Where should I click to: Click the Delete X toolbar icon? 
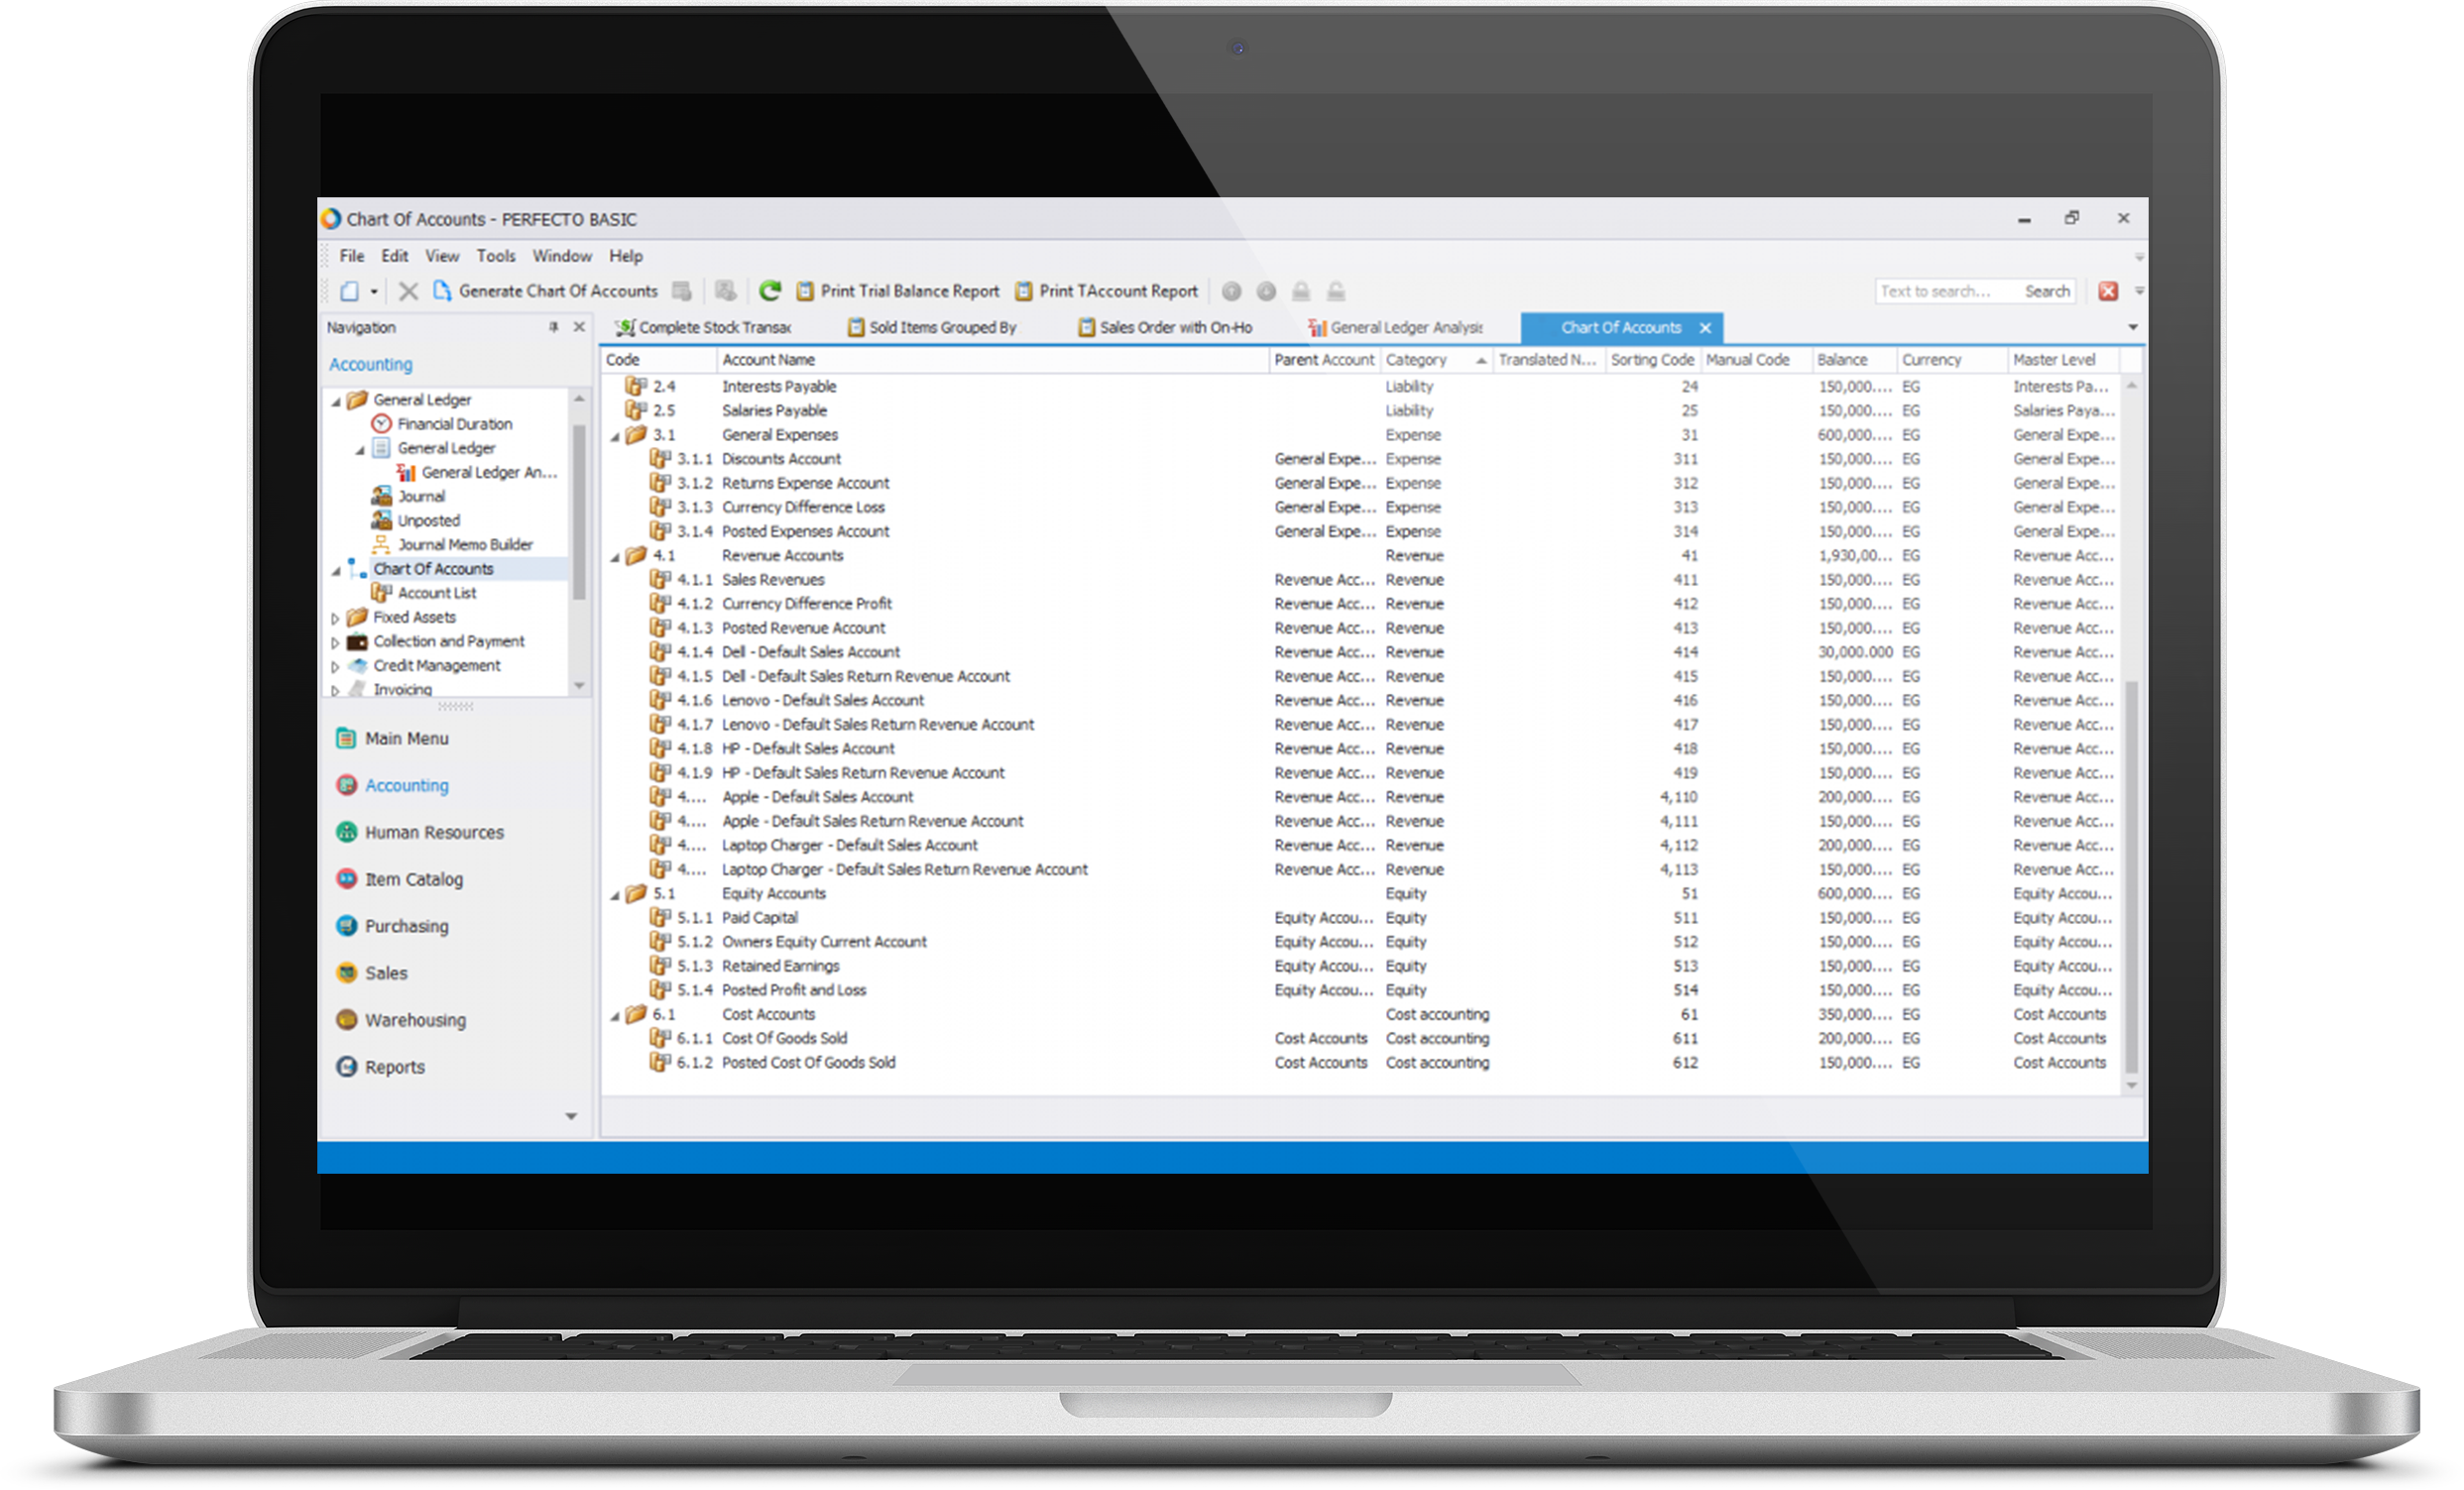(408, 291)
